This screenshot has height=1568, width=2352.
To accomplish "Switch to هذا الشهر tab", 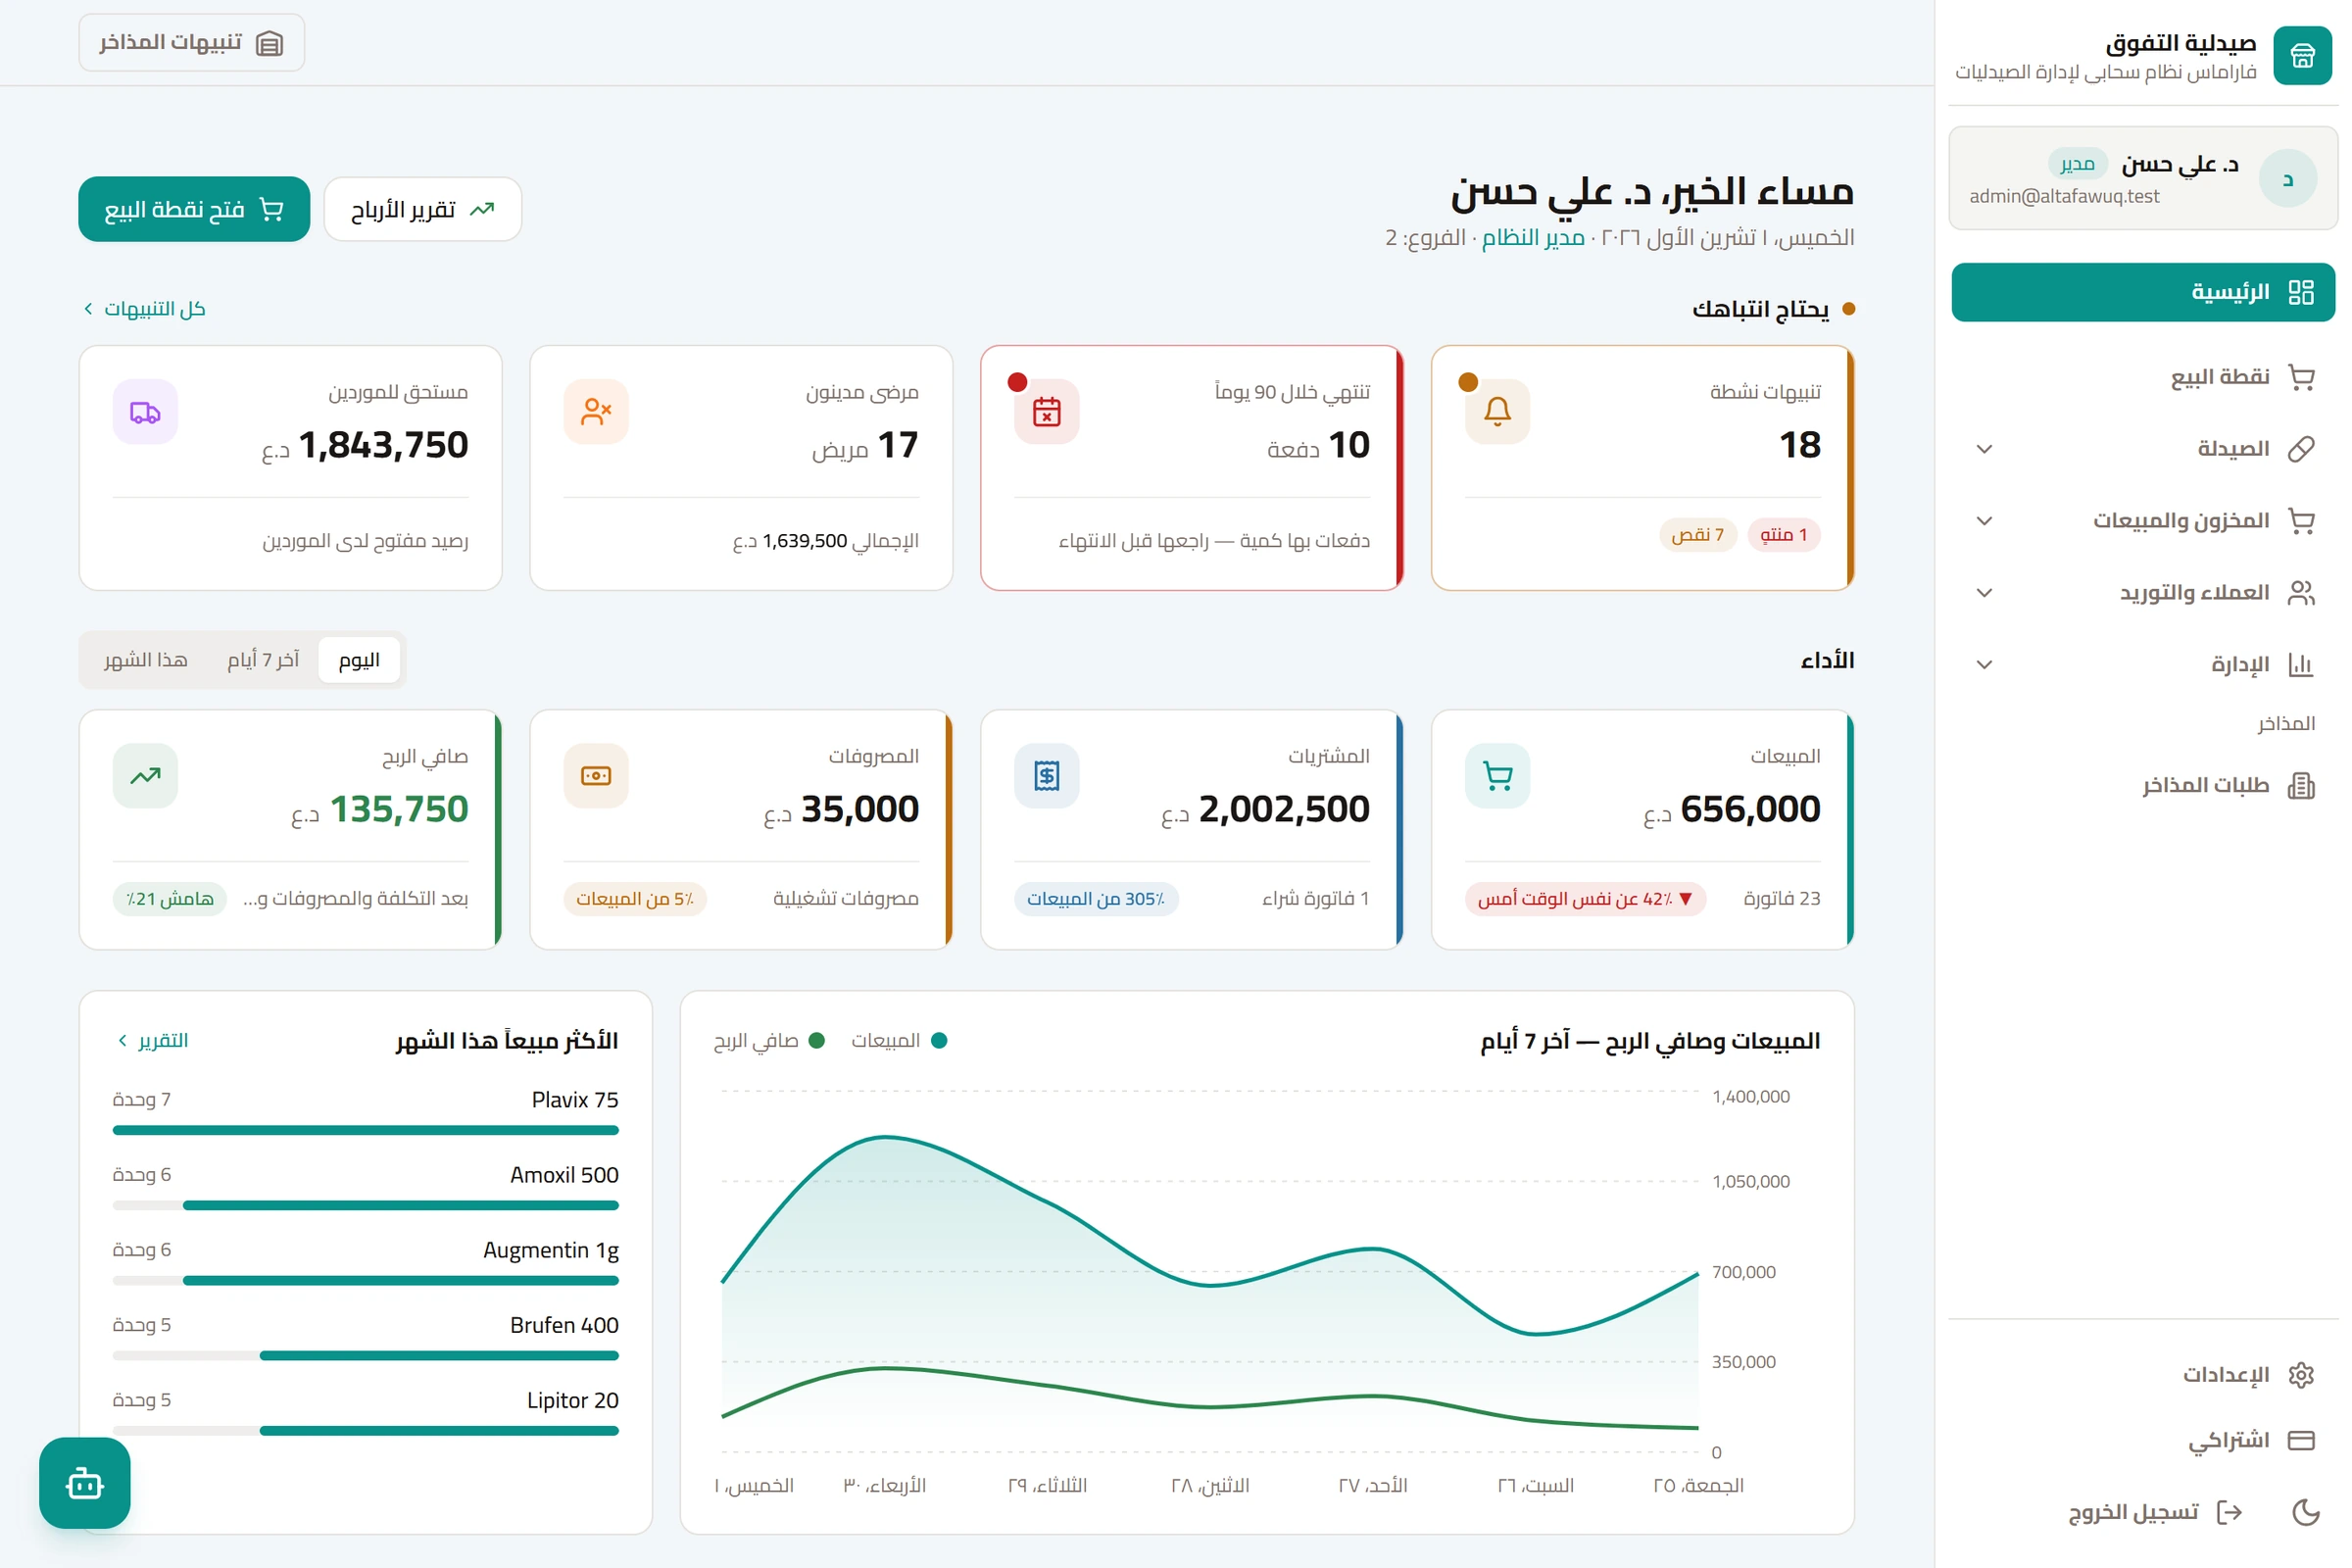I will (x=146, y=660).
